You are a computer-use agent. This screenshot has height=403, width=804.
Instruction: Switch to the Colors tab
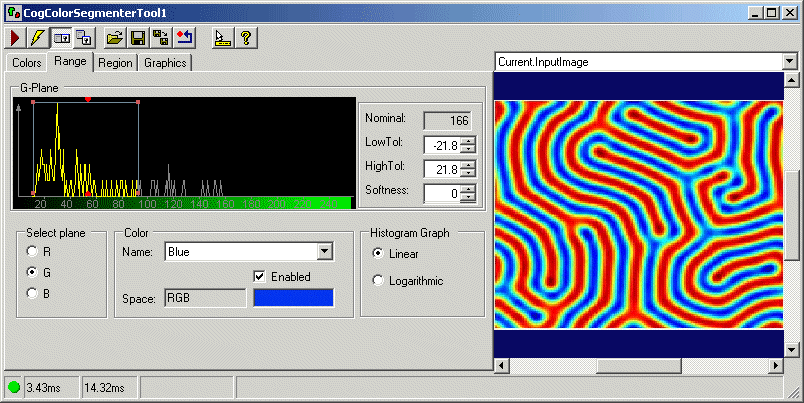(27, 63)
